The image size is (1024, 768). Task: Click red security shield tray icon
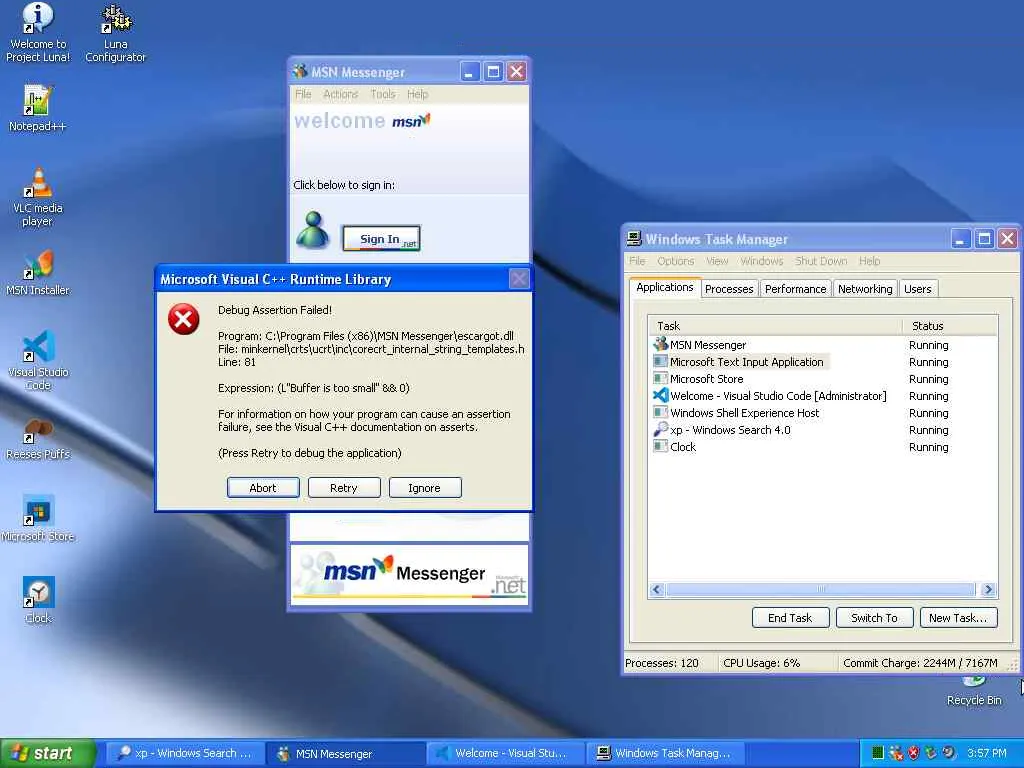tap(913, 753)
